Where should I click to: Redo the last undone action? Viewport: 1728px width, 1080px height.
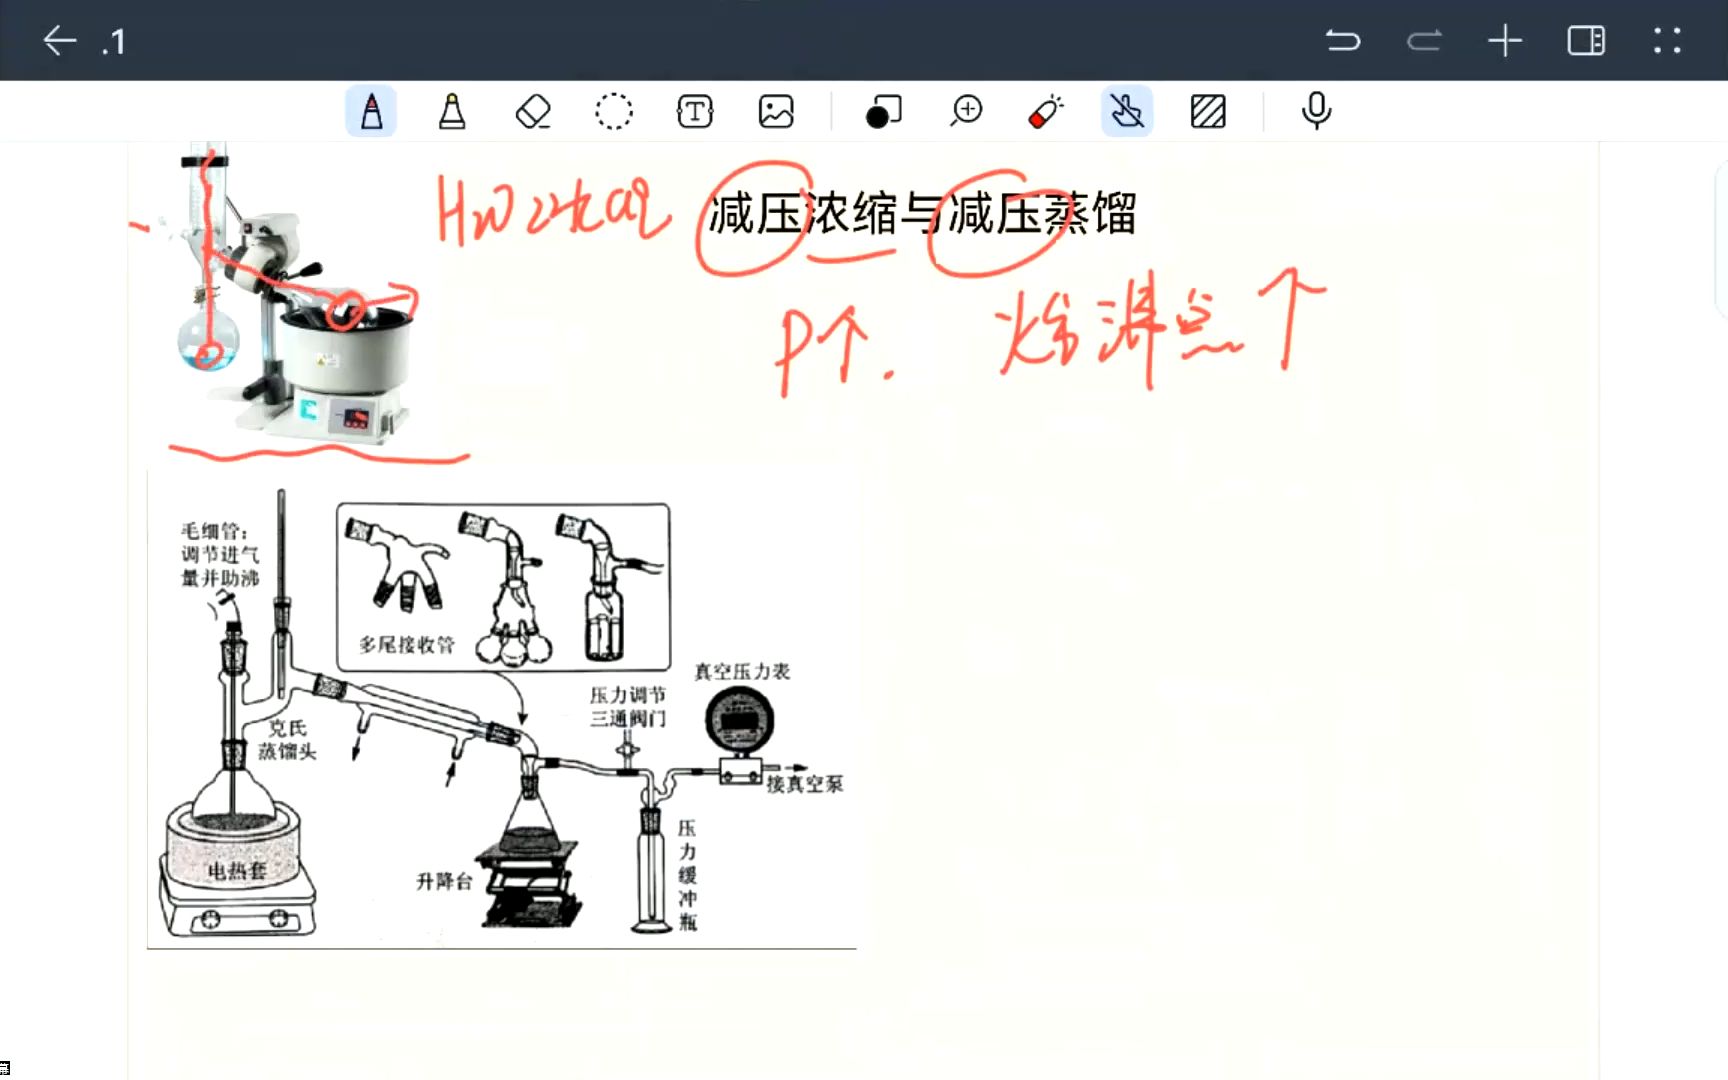[x=1424, y=40]
